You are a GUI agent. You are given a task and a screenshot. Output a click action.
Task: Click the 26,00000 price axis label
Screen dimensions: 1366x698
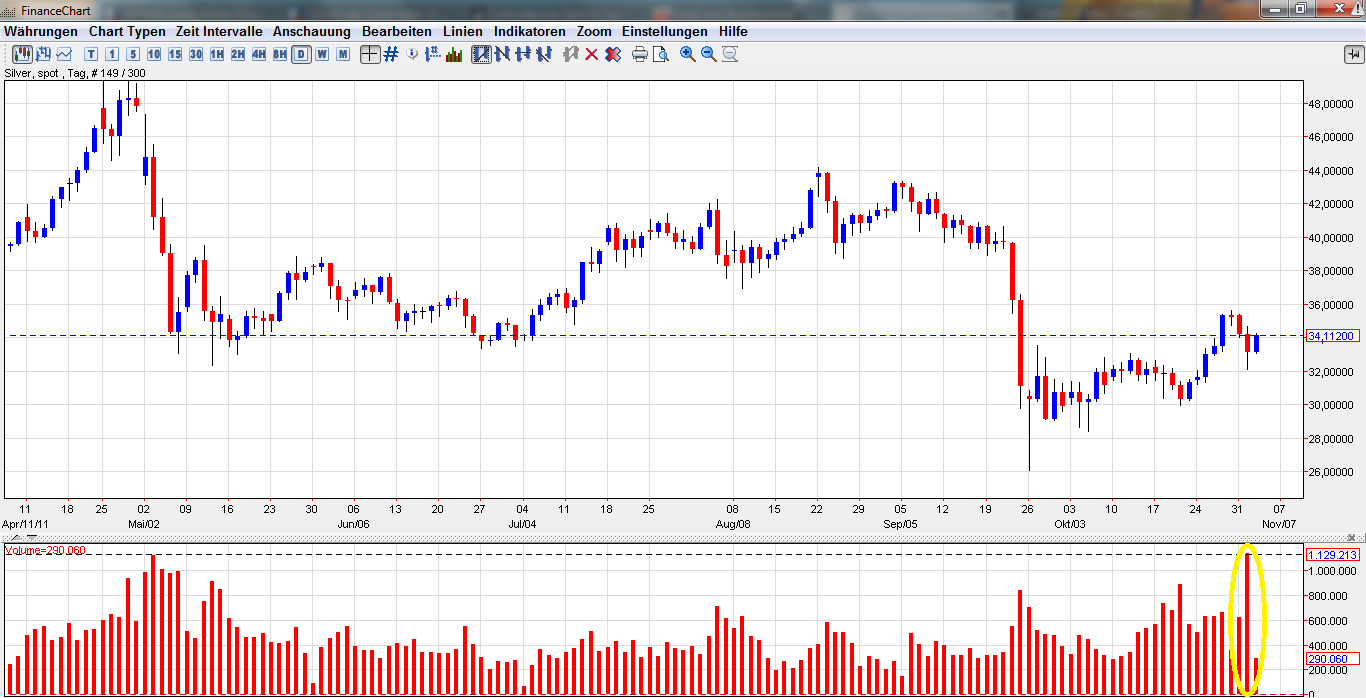pos(1332,472)
